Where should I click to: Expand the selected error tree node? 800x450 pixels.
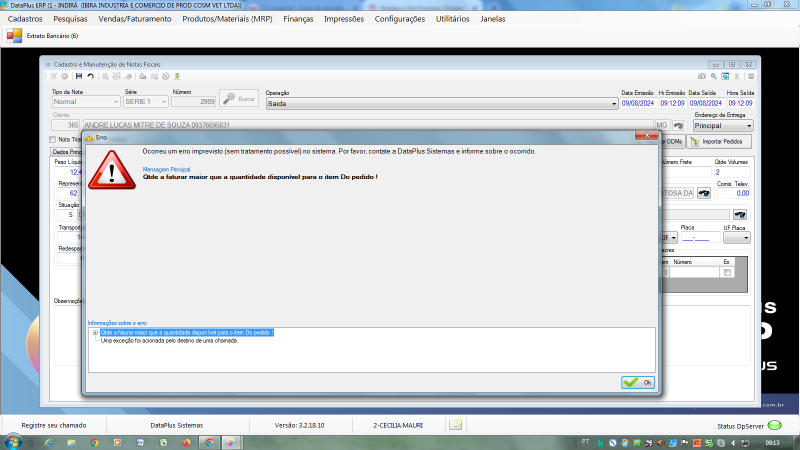point(95,333)
